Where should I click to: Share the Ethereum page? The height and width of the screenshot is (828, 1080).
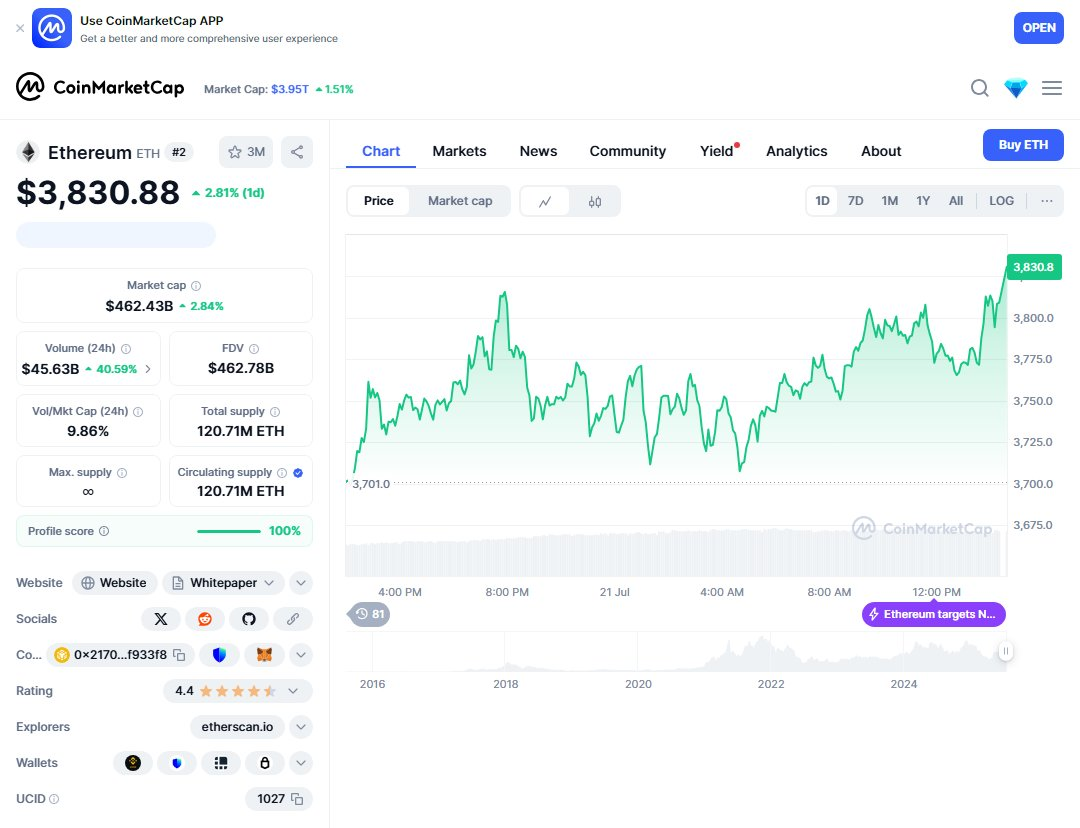click(295, 151)
